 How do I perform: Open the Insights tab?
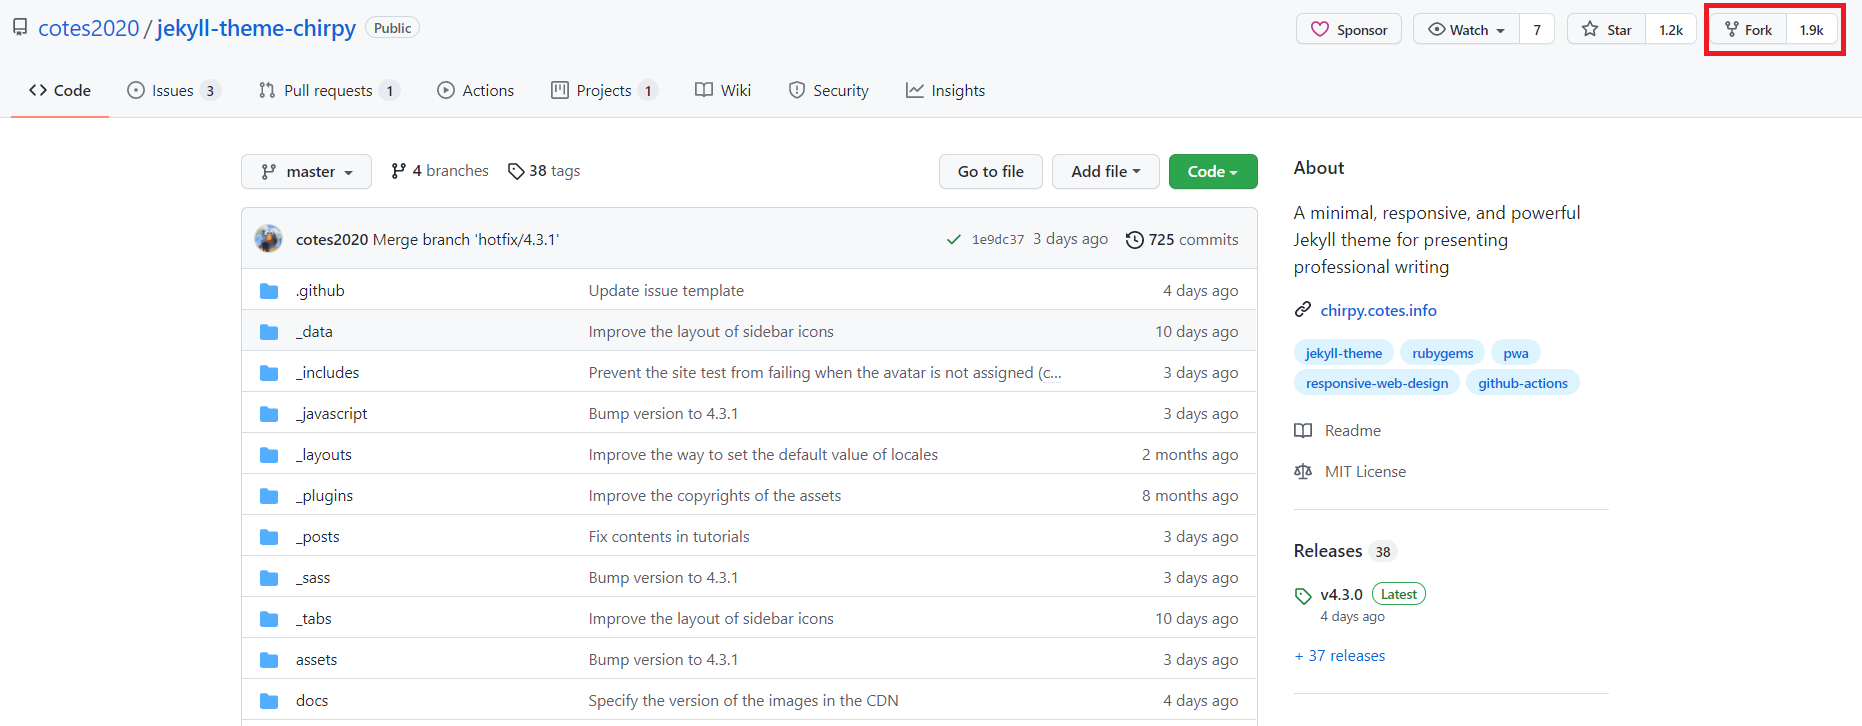click(x=945, y=91)
